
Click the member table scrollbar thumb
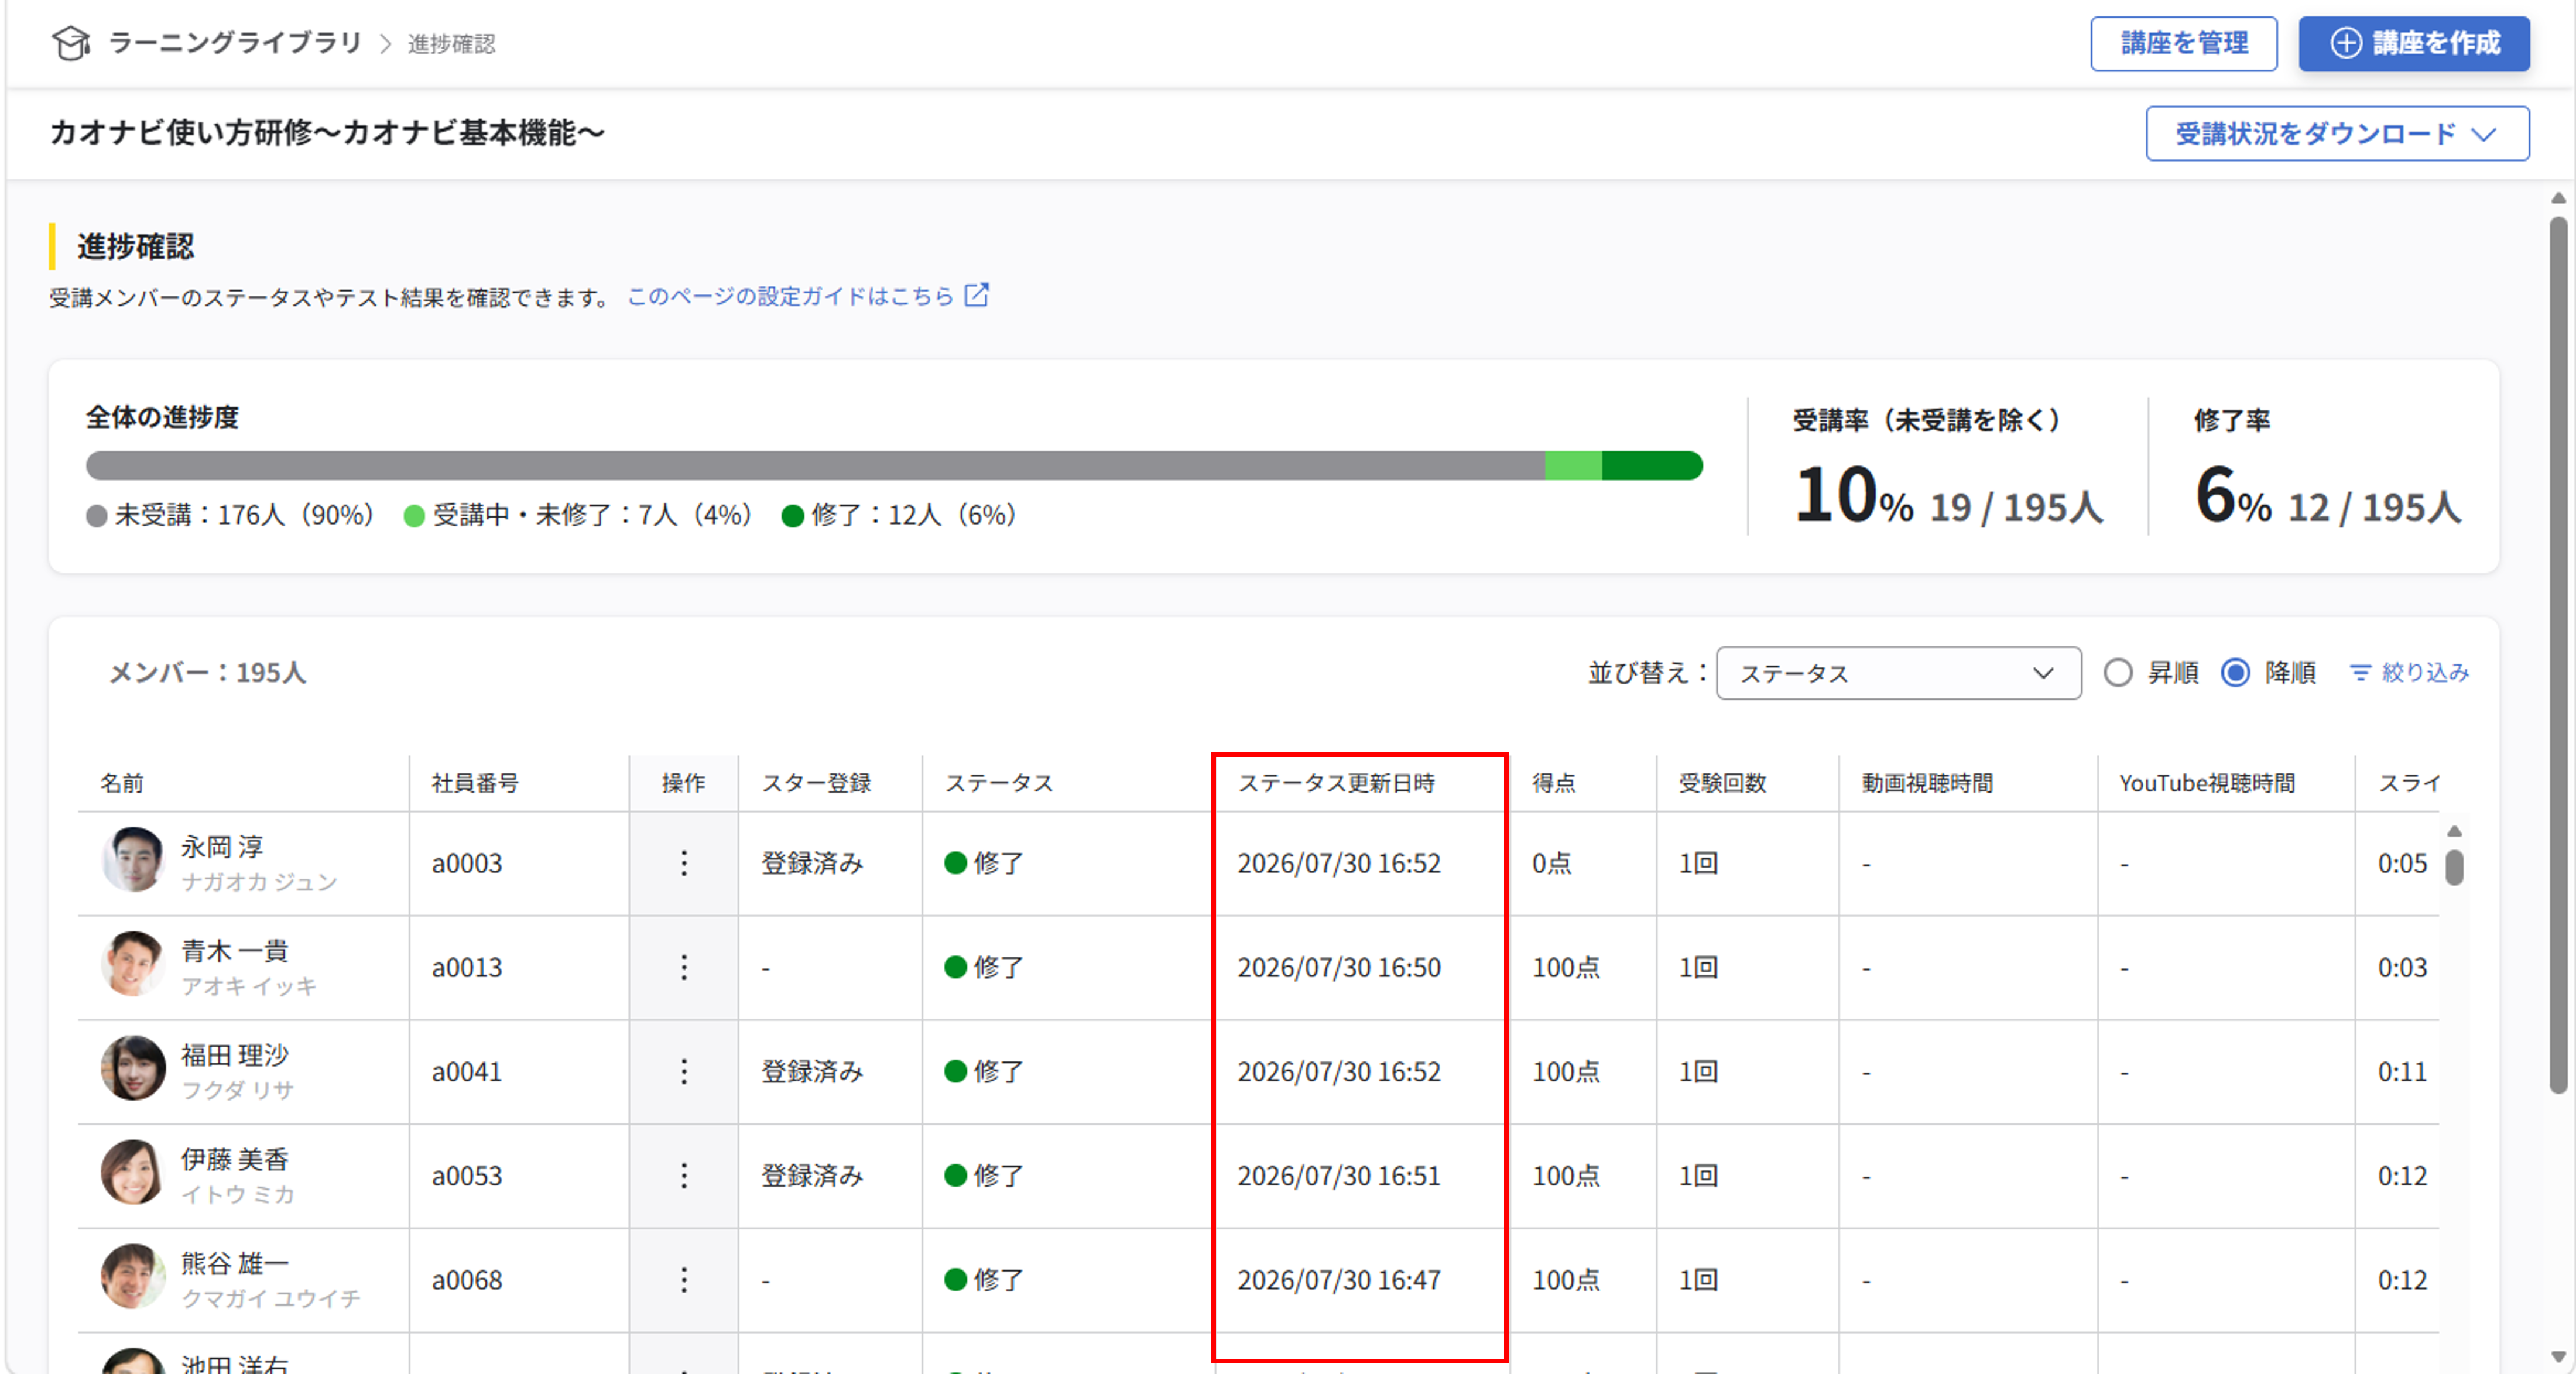coord(2454,867)
